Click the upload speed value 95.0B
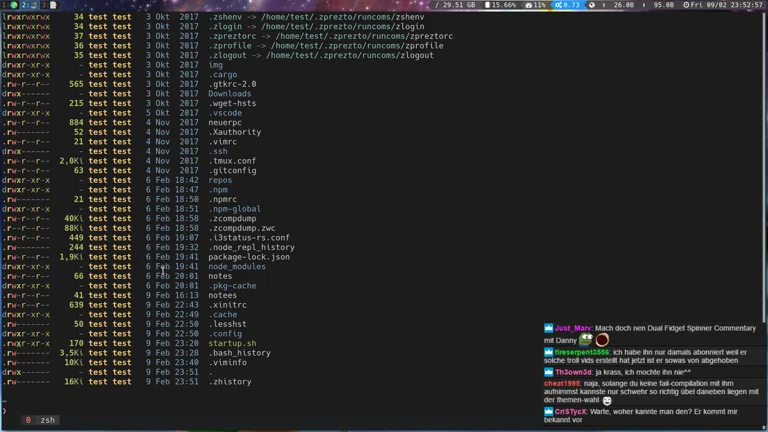The height and width of the screenshot is (432, 768). click(663, 5)
